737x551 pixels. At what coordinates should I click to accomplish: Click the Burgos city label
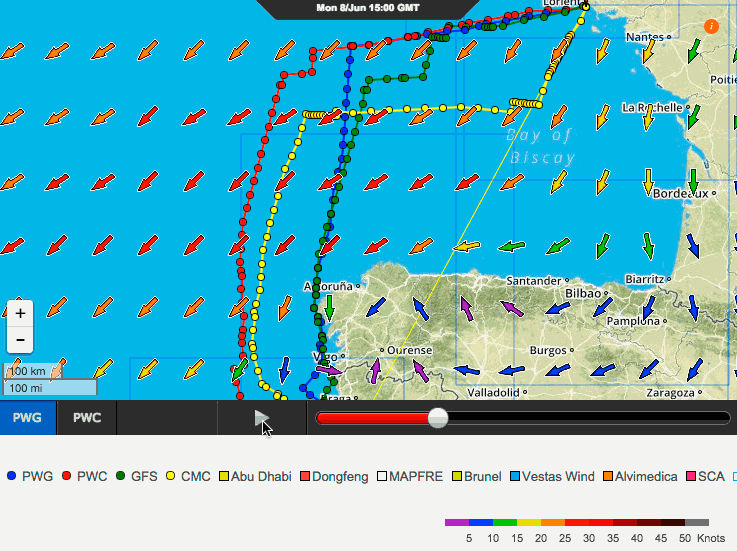click(548, 350)
